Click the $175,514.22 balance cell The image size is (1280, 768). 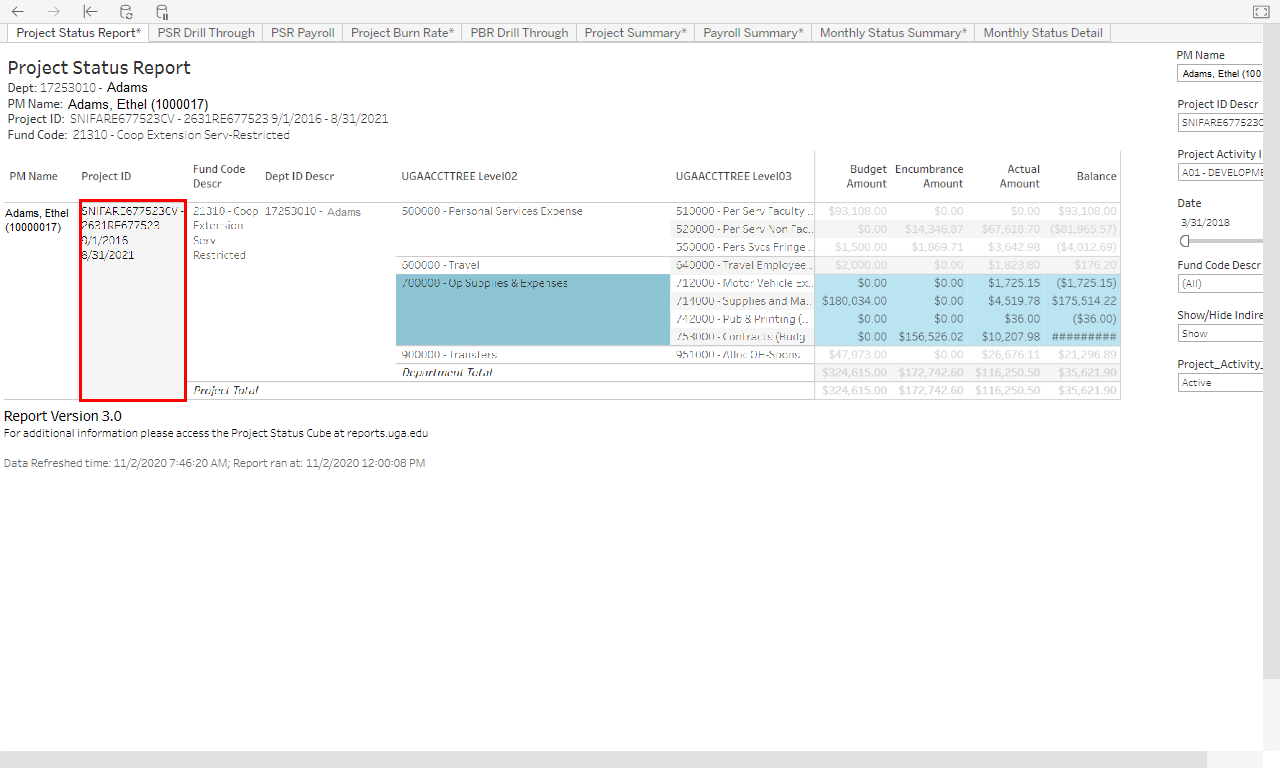(1084, 301)
